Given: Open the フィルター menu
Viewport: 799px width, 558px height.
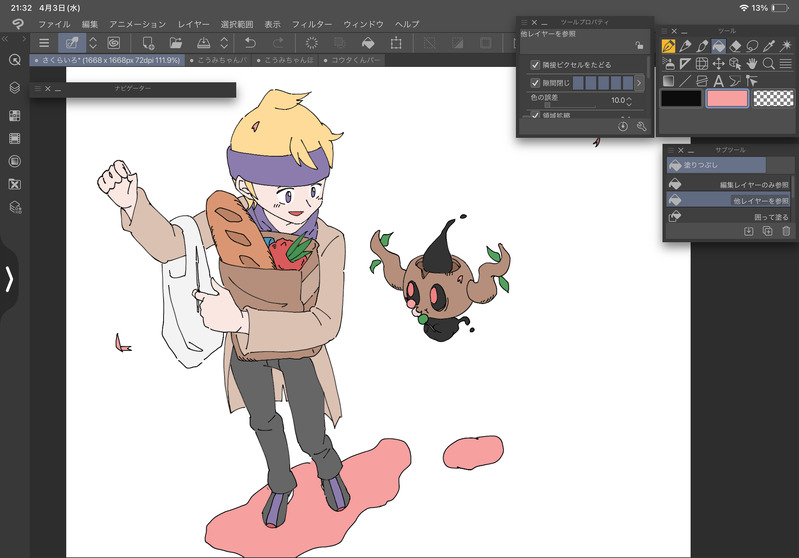Looking at the screenshot, I should pyautogui.click(x=311, y=24).
